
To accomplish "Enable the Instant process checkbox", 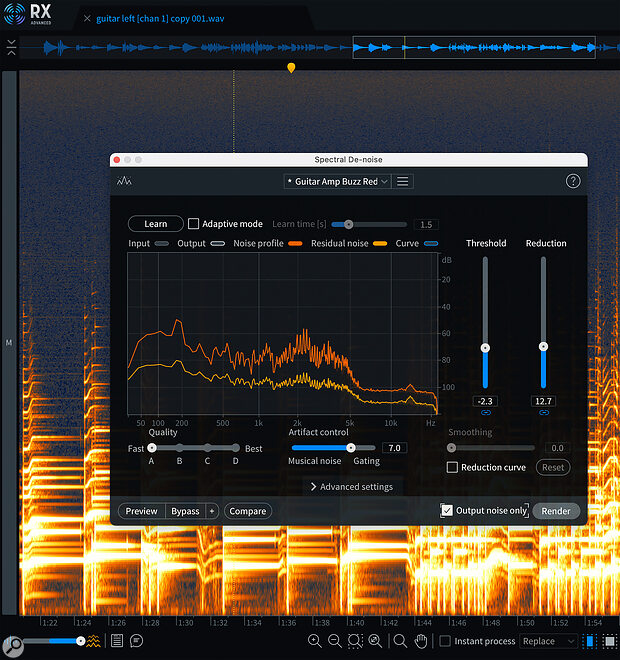I will 444,641.
